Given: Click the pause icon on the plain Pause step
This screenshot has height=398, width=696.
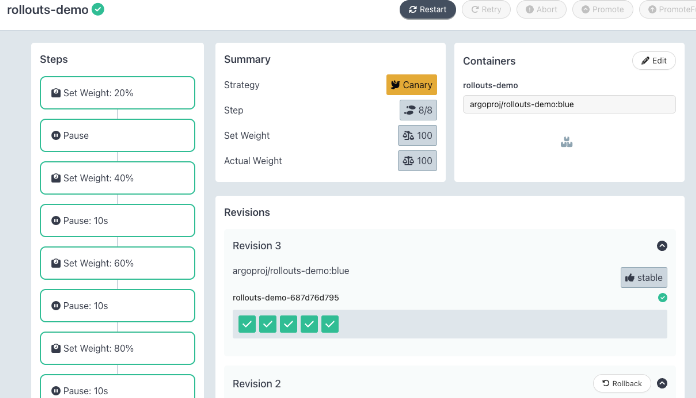Looking at the screenshot, I should (55, 135).
